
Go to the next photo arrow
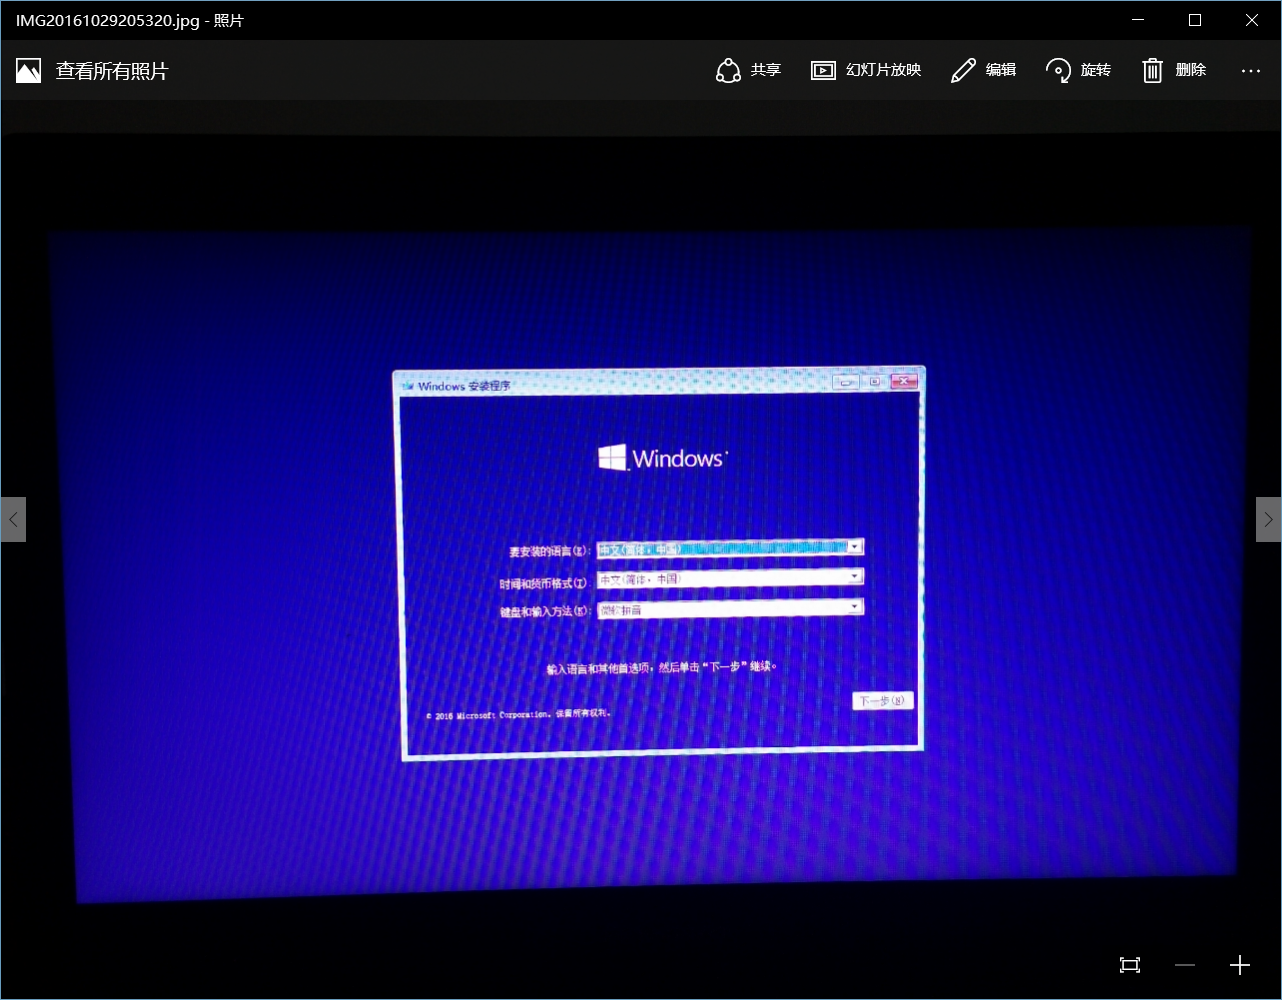point(1269,519)
